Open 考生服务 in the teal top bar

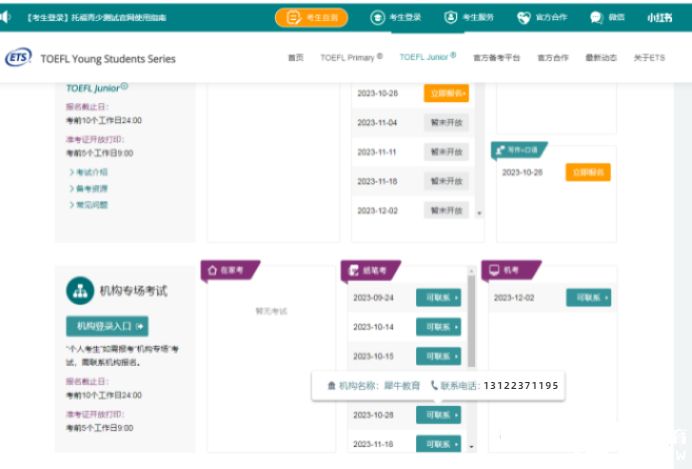478,18
